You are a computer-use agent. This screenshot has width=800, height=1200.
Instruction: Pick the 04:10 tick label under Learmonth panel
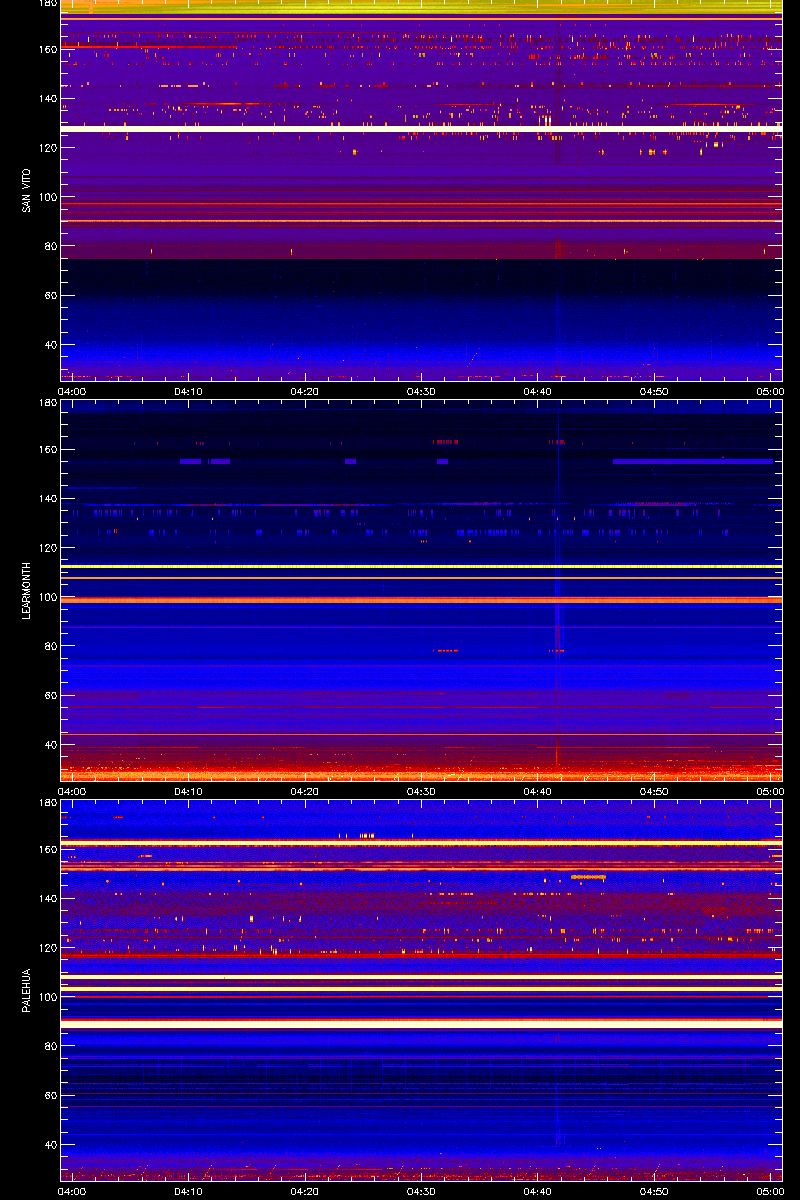[x=189, y=791]
